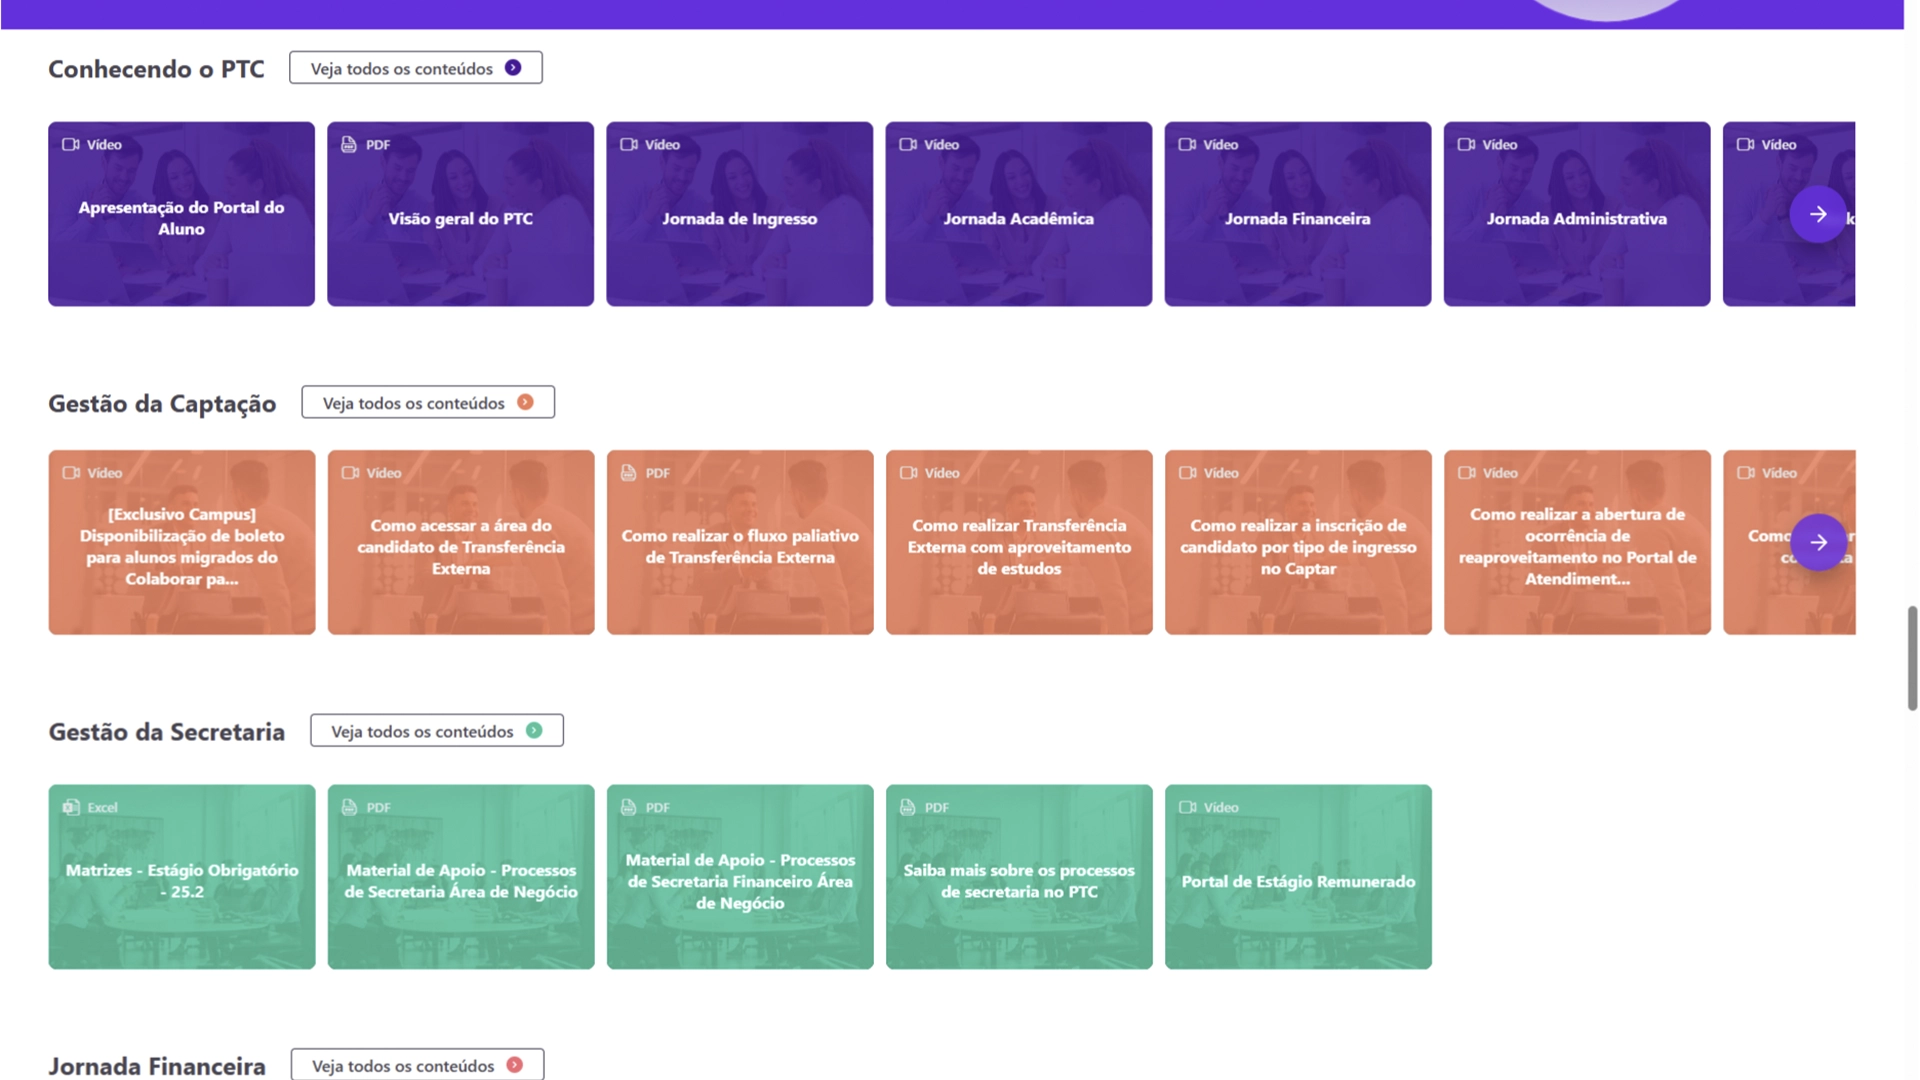The image size is (1920, 1080).
Task: Click the next arrow in the Conhecendo o PTC carousel
Action: [x=1818, y=214]
